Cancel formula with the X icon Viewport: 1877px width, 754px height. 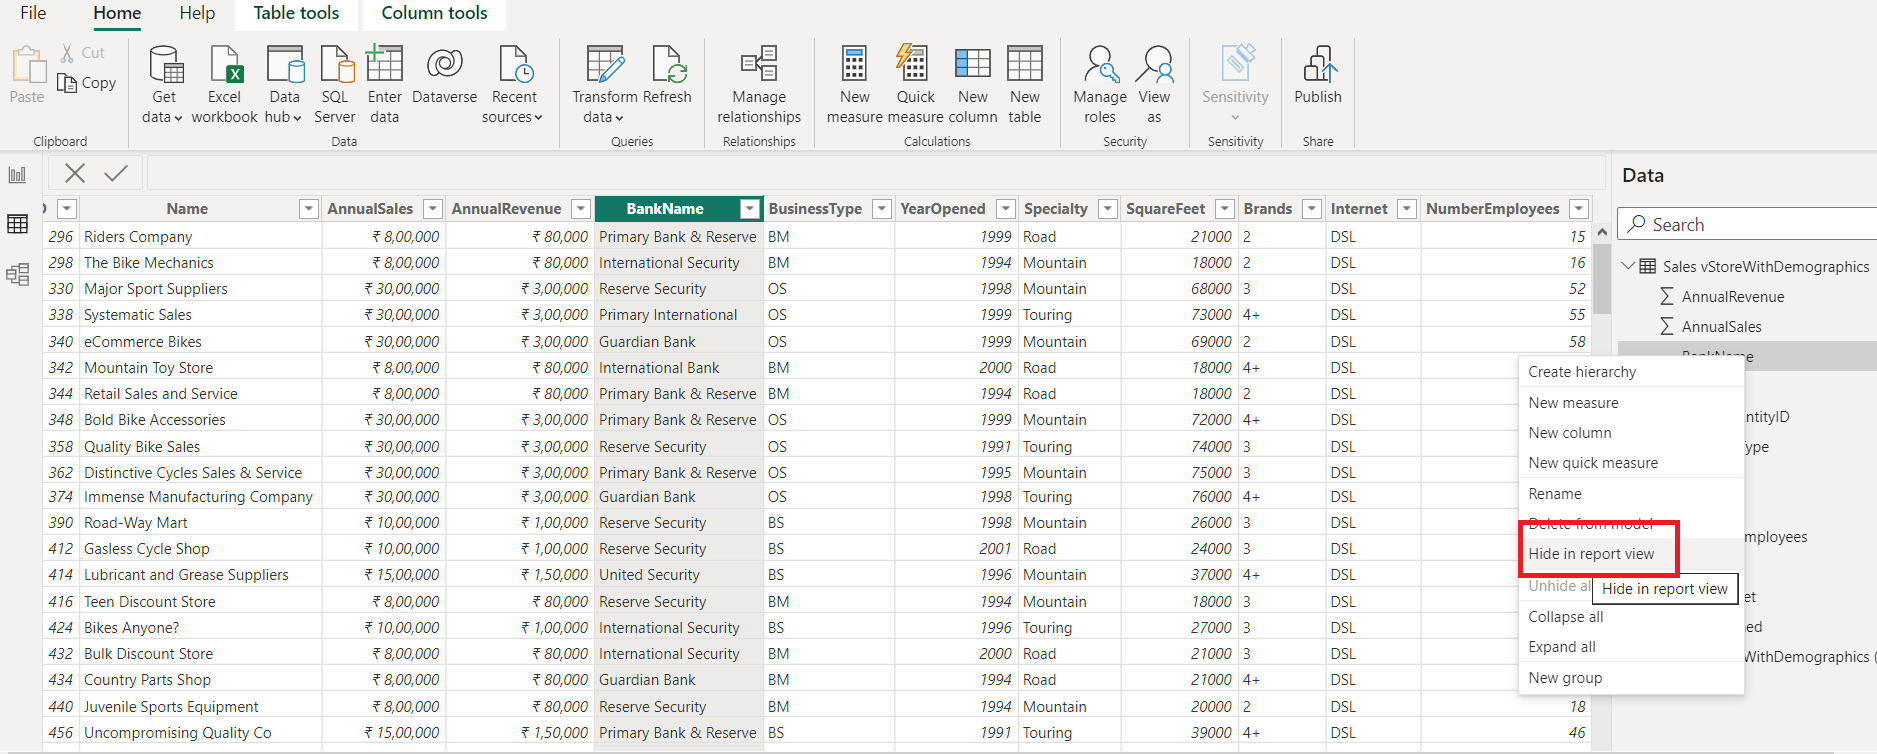(x=75, y=173)
